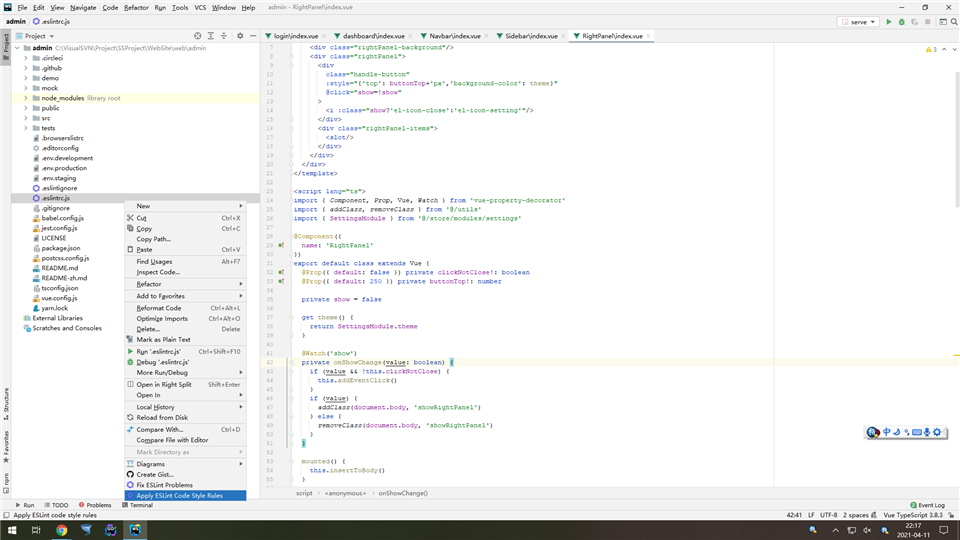This screenshot has width=960, height=540.
Task: Click Create Gist... entry
Action: pos(186,474)
